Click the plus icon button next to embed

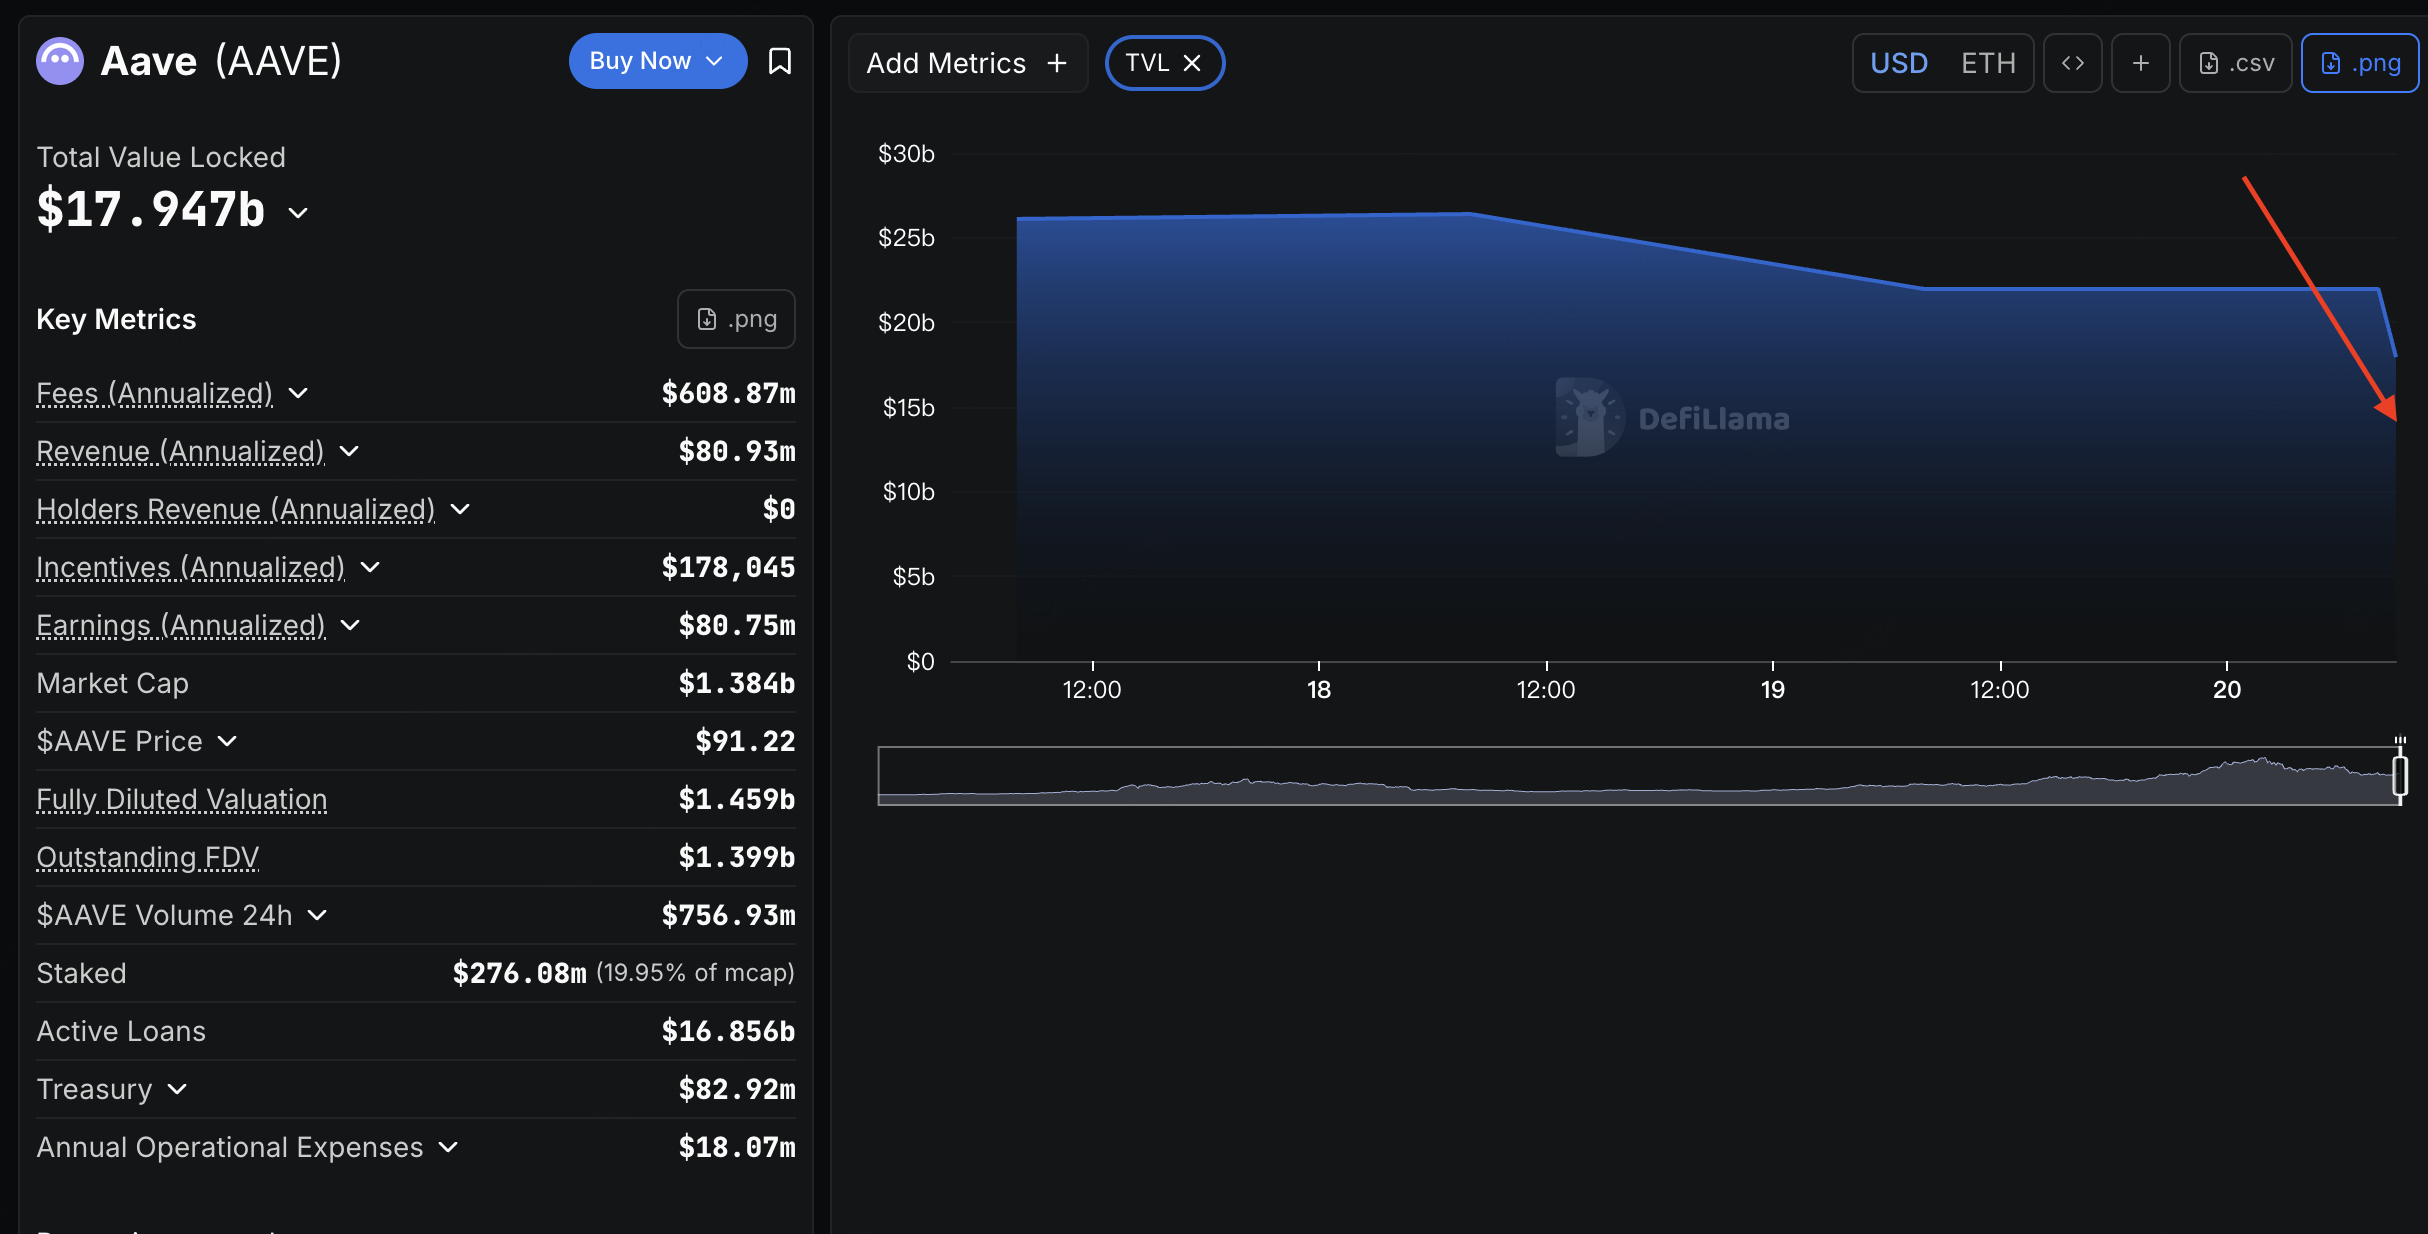[2140, 63]
